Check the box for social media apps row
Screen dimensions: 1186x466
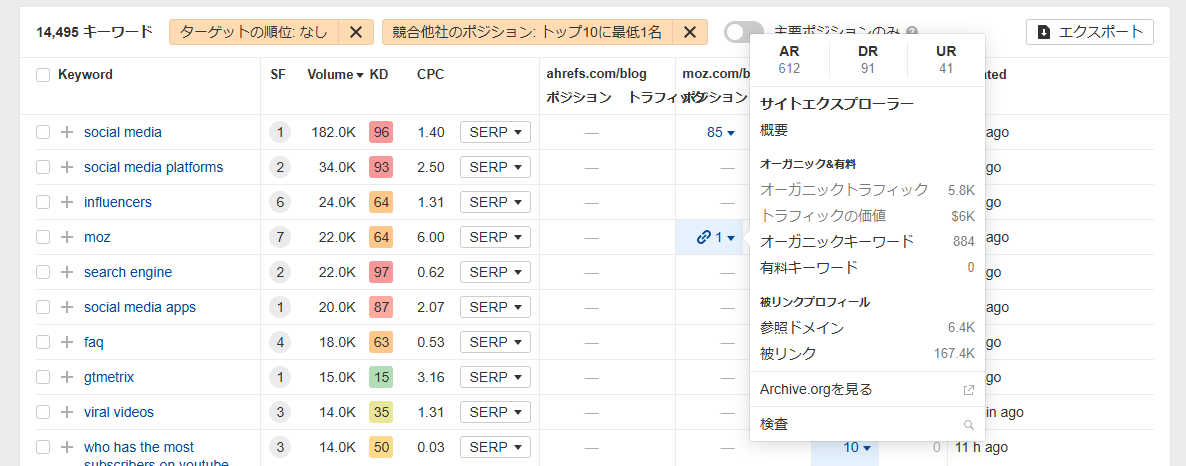(43, 307)
